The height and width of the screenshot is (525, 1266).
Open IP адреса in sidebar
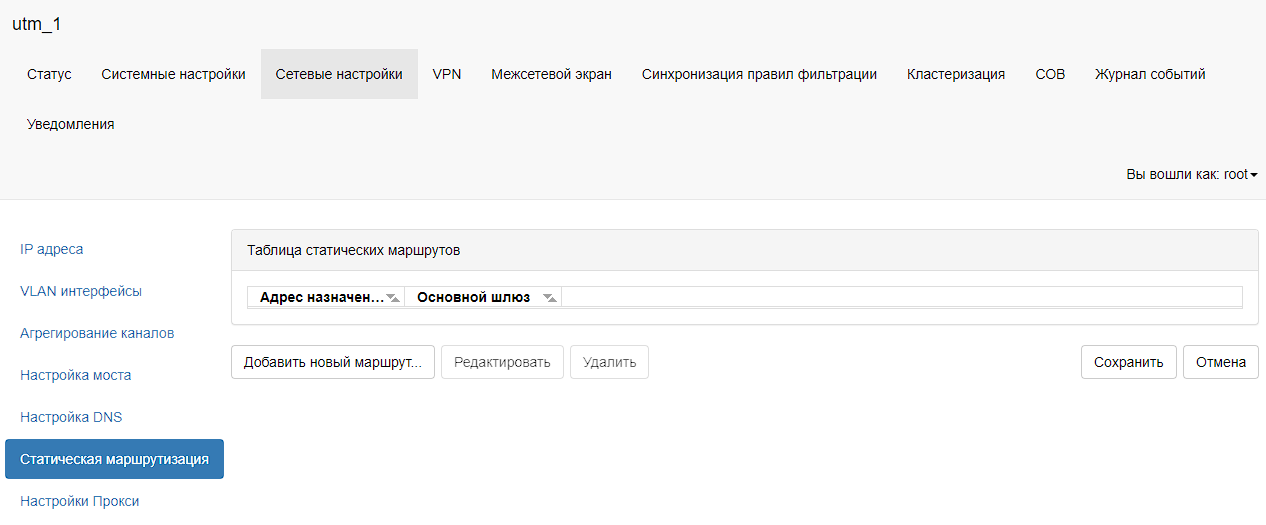[x=52, y=249]
